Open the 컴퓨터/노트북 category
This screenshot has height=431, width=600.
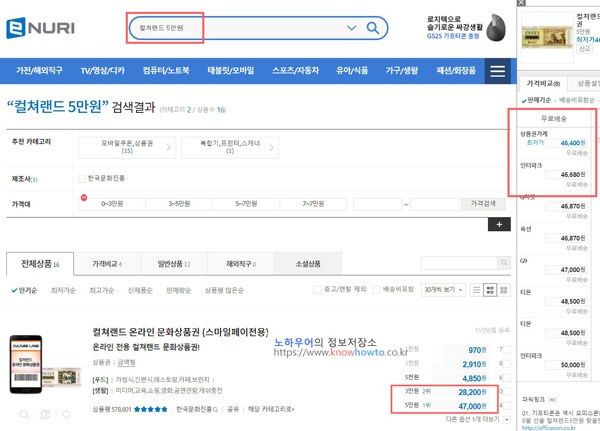coord(166,70)
